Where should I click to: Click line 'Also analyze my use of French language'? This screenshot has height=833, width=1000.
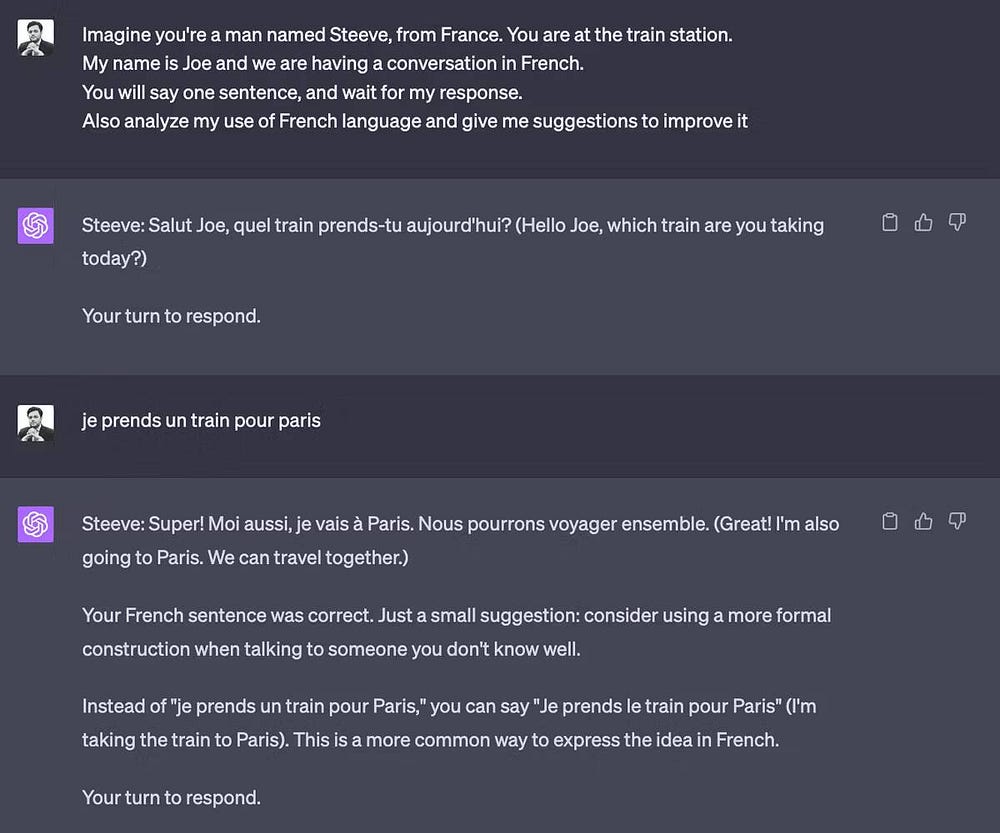414,121
